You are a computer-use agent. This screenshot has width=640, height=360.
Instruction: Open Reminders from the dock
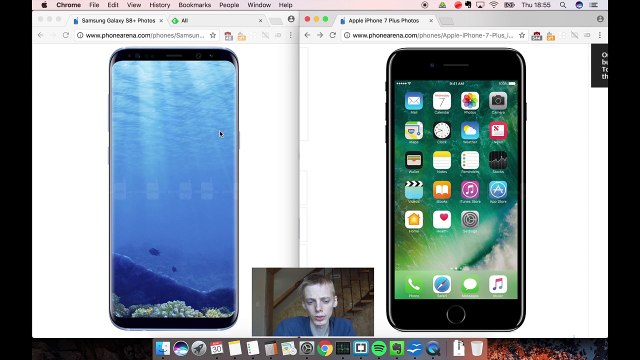pos(253,348)
